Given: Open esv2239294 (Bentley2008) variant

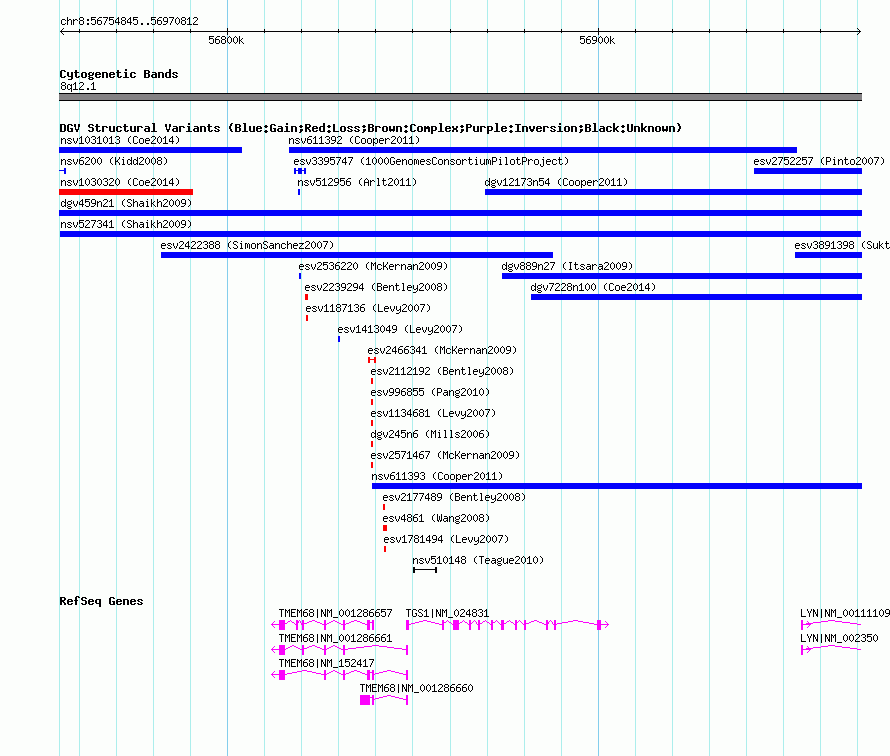Looking at the screenshot, I should (x=376, y=287).
